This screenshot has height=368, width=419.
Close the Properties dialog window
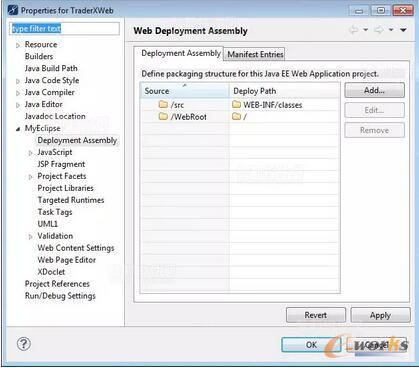click(403, 11)
